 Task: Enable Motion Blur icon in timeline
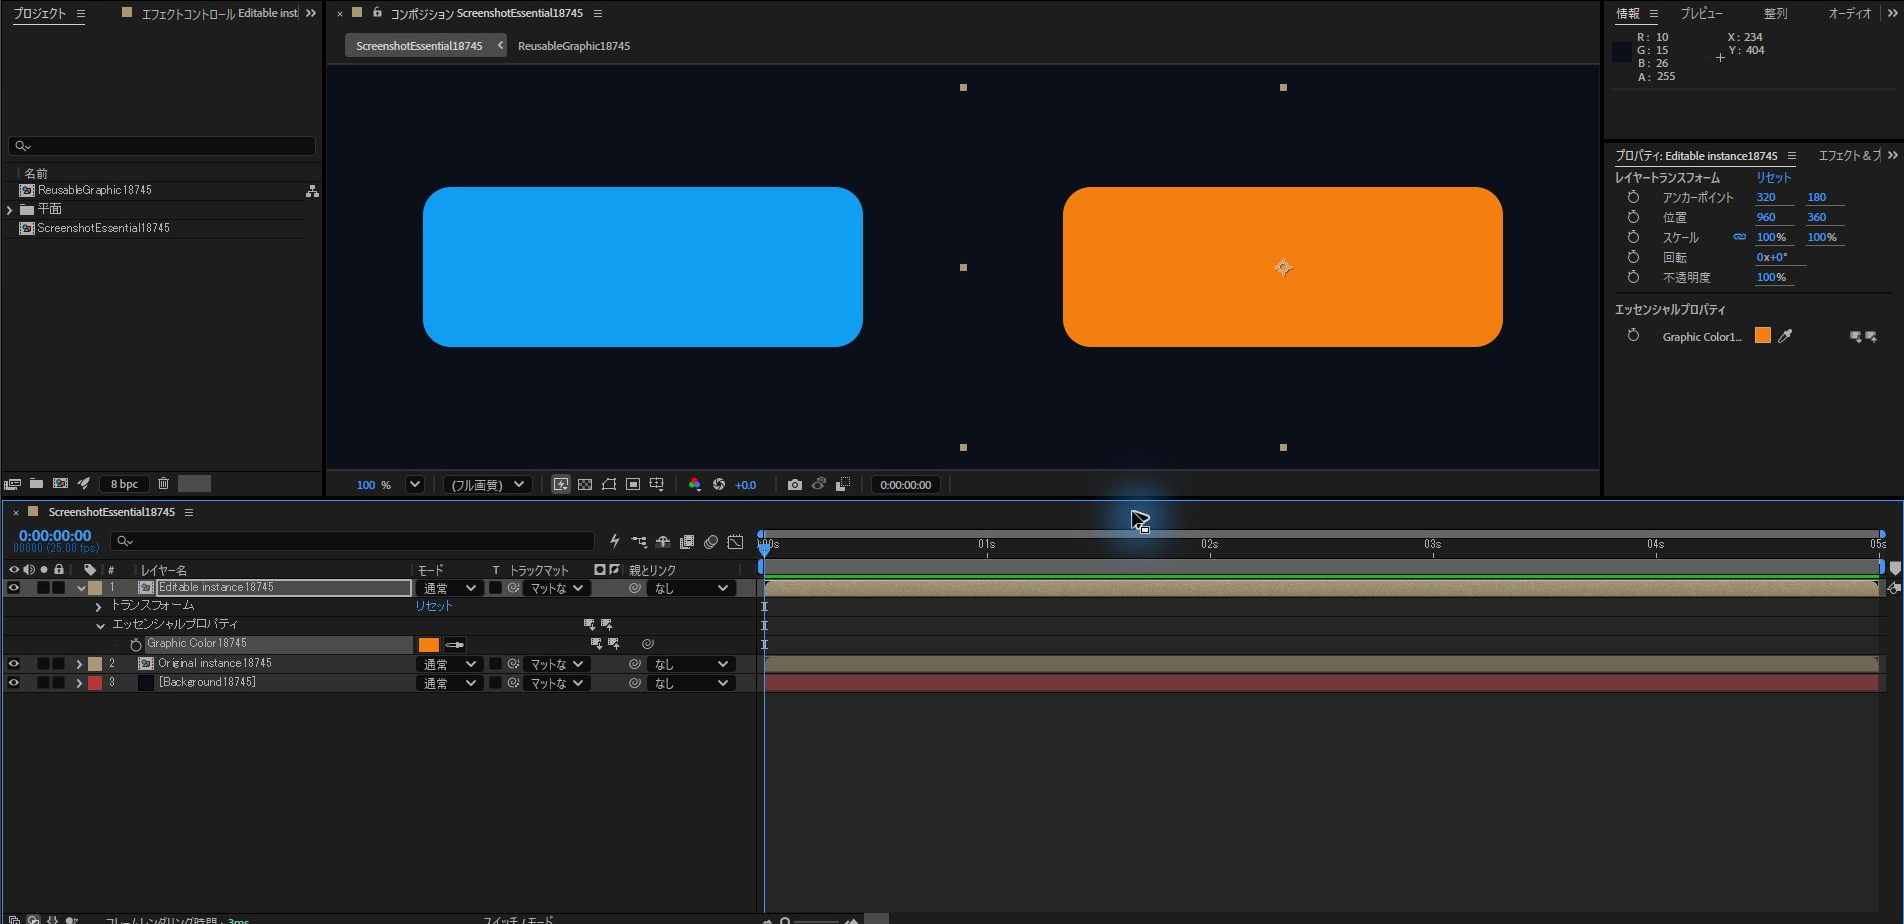[x=711, y=542]
